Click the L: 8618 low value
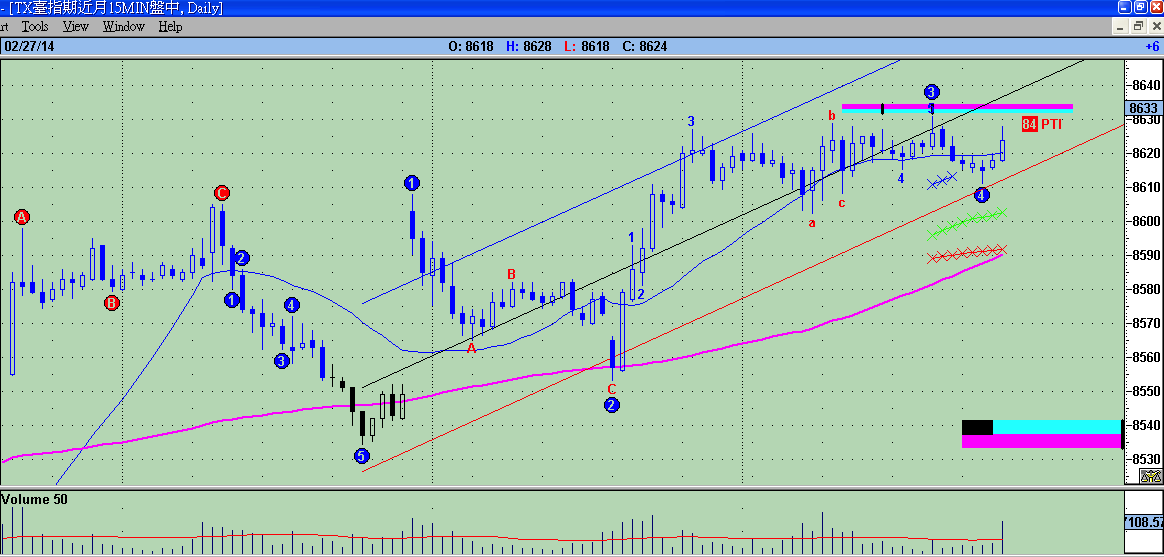Screen dimensions: 1164x557 pyautogui.click(x=586, y=46)
